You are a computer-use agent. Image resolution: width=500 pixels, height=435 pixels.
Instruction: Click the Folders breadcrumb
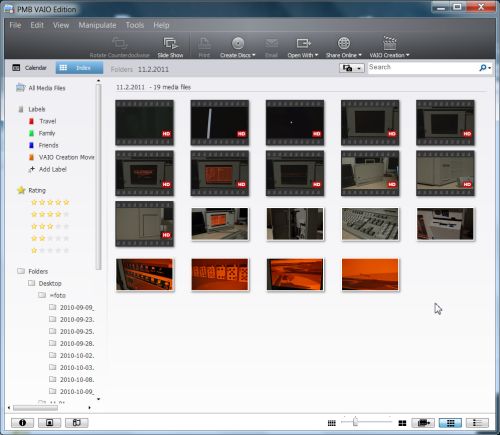click(122, 69)
